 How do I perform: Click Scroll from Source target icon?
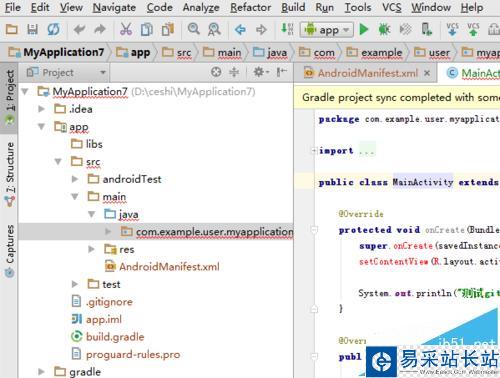(216, 72)
